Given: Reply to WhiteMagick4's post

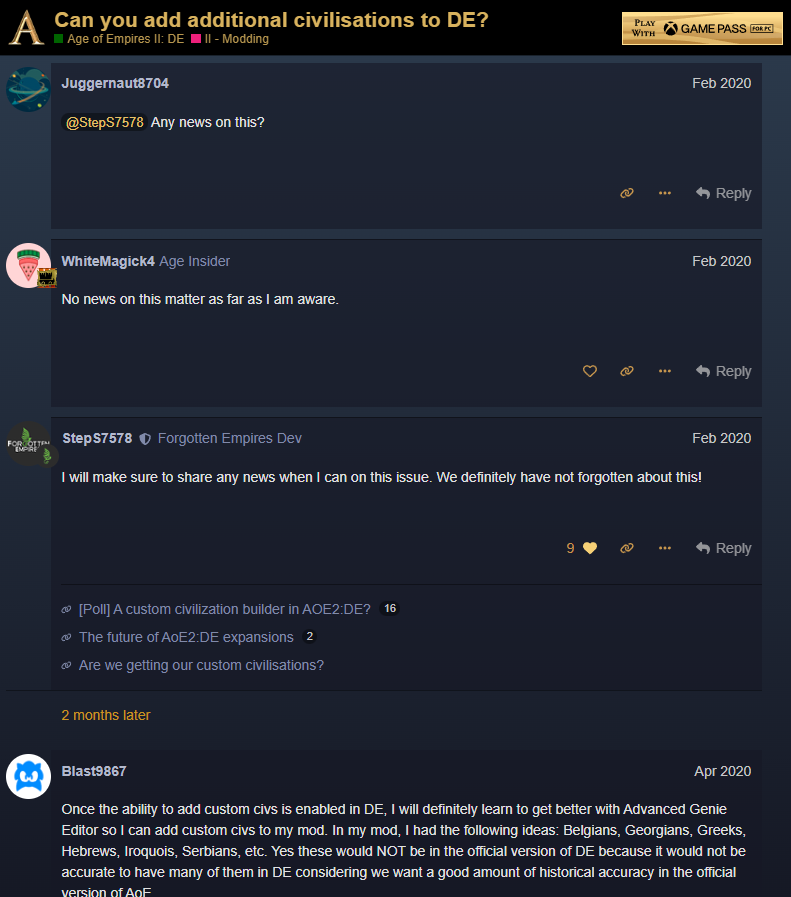Looking at the screenshot, I should click(723, 371).
